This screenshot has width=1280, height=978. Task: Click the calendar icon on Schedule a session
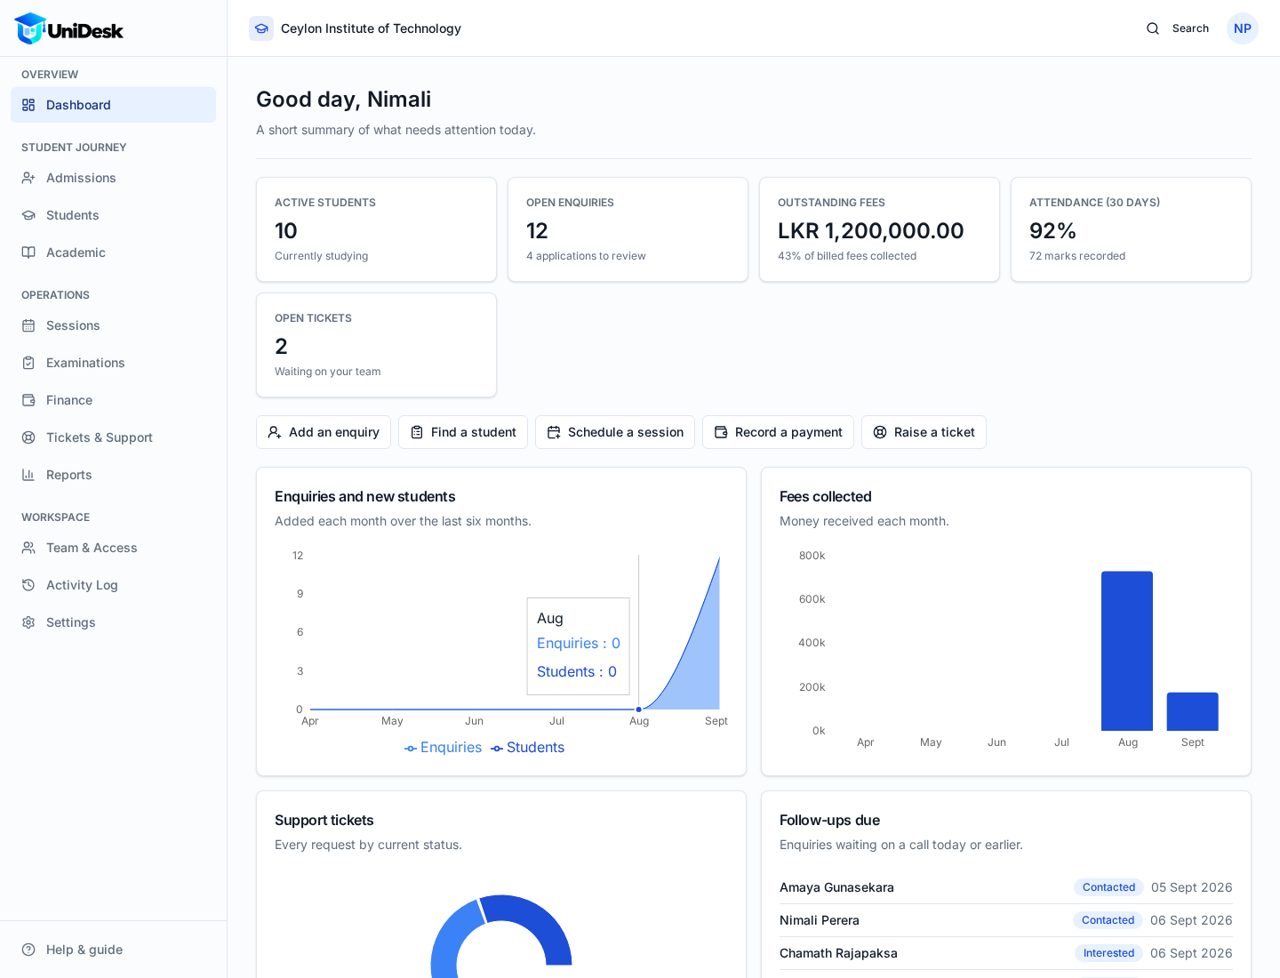point(553,432)
